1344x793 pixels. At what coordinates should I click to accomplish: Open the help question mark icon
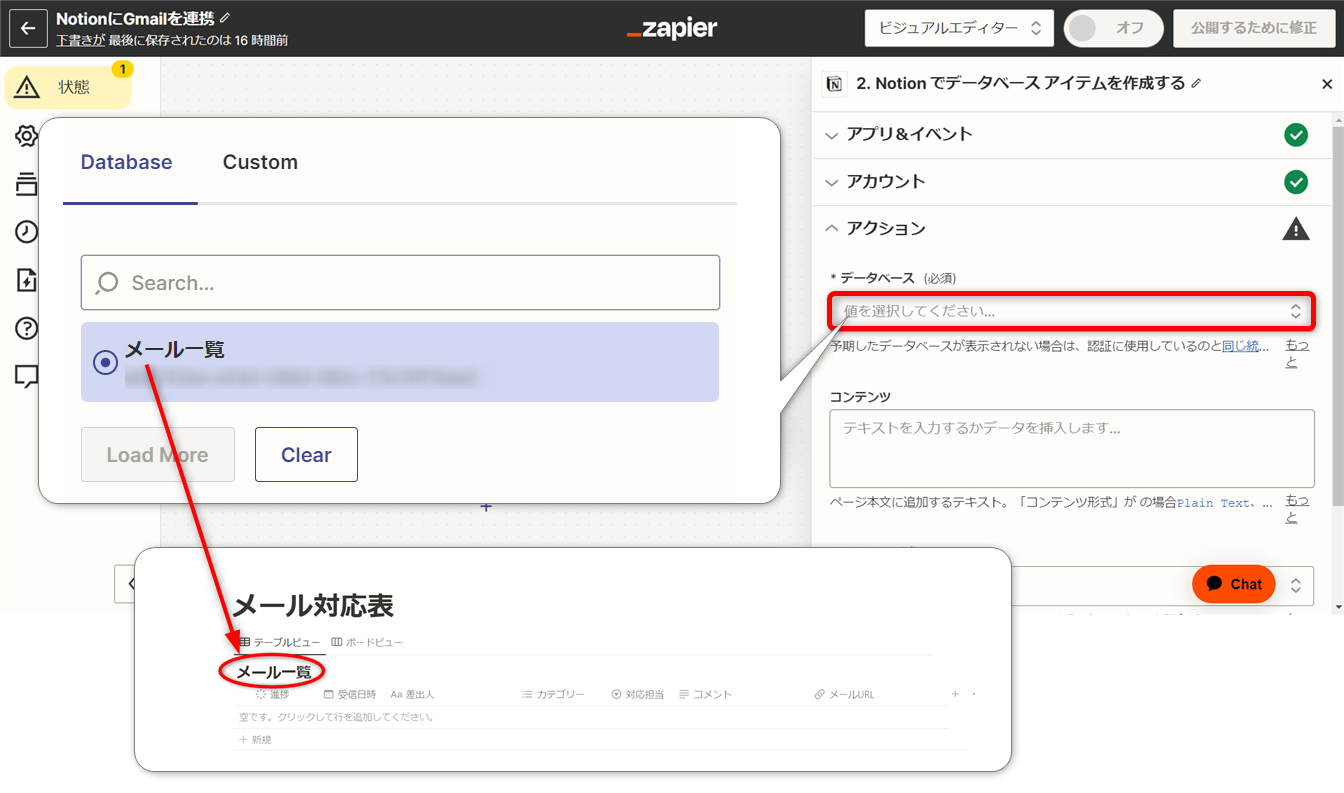click(27, 328)
